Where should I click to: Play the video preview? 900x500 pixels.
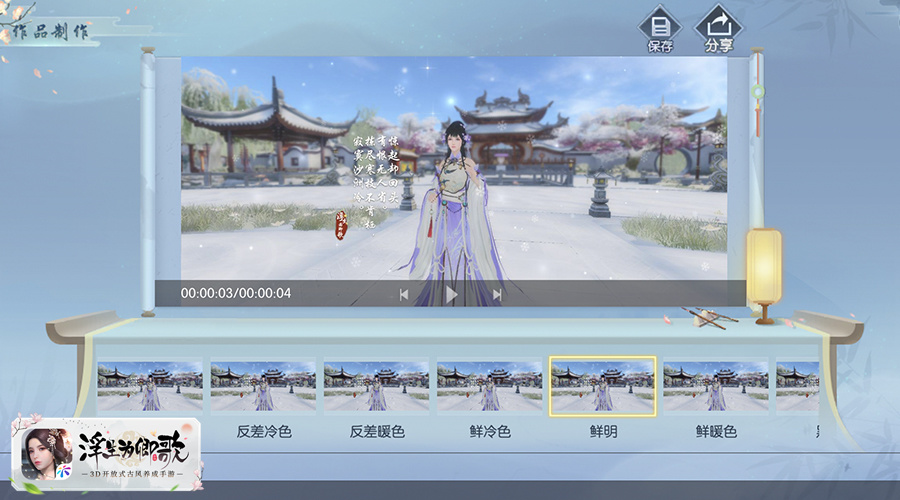click(x=452, y=294)
